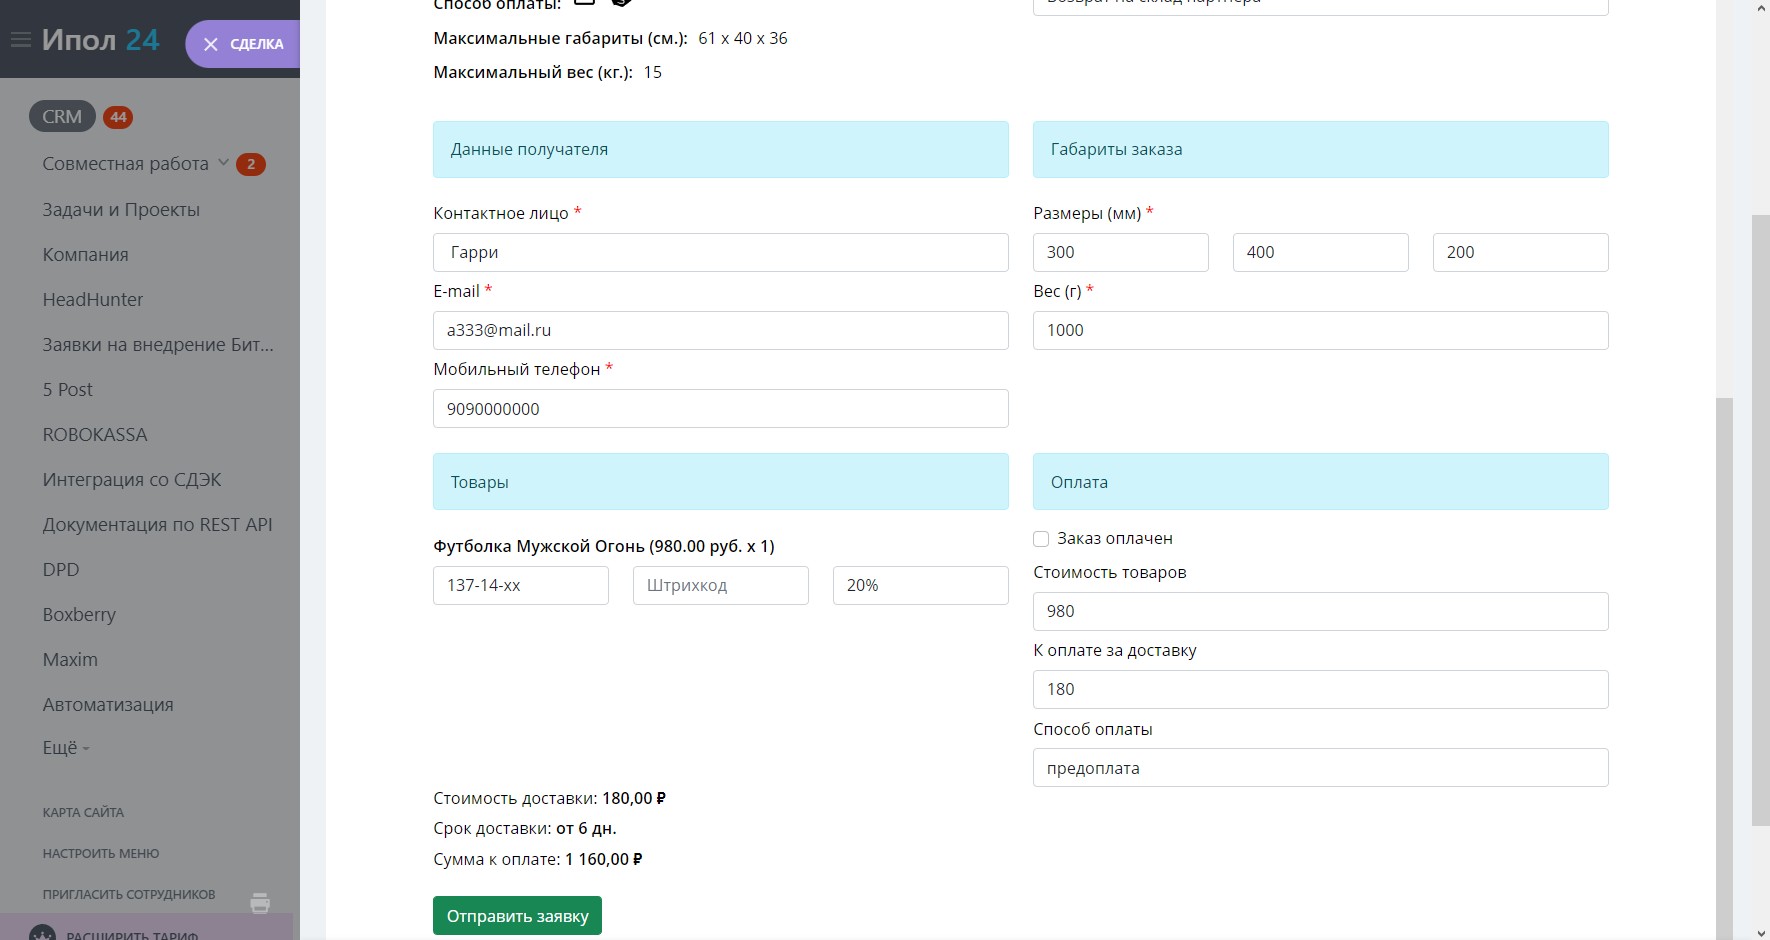Click the Карта сайта link
The height and width of the screenshot is (940, 1770).
pyautogui.click(x=83, y=813)
